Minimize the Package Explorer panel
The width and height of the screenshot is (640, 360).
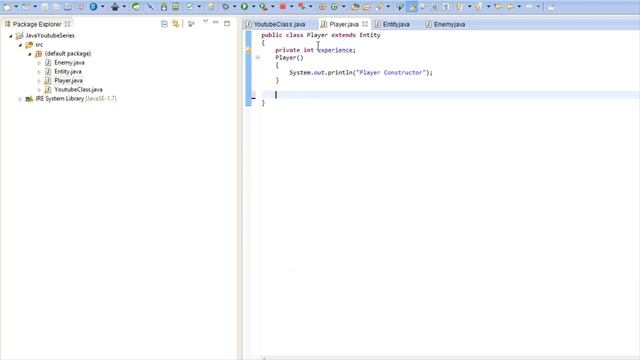(x=216, y=22)
